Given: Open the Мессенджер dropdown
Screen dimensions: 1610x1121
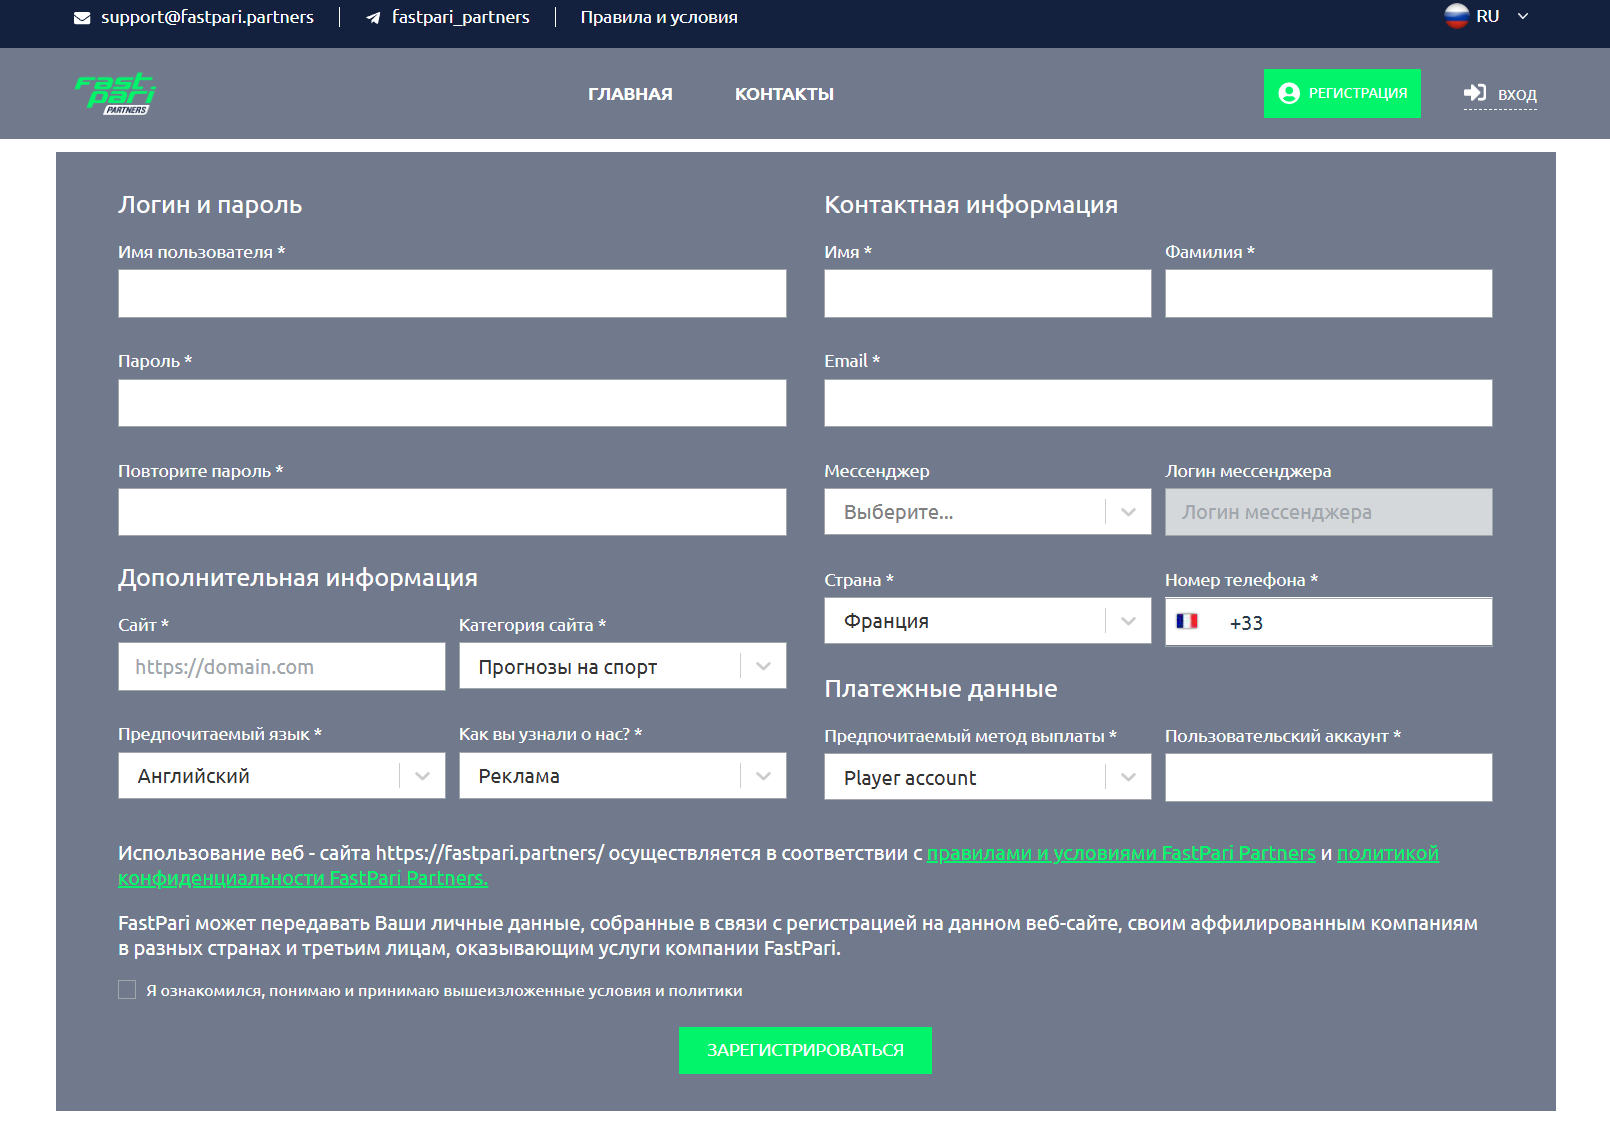Looking at the screenshot, I should pyautogui.click(x=987, y=512).
